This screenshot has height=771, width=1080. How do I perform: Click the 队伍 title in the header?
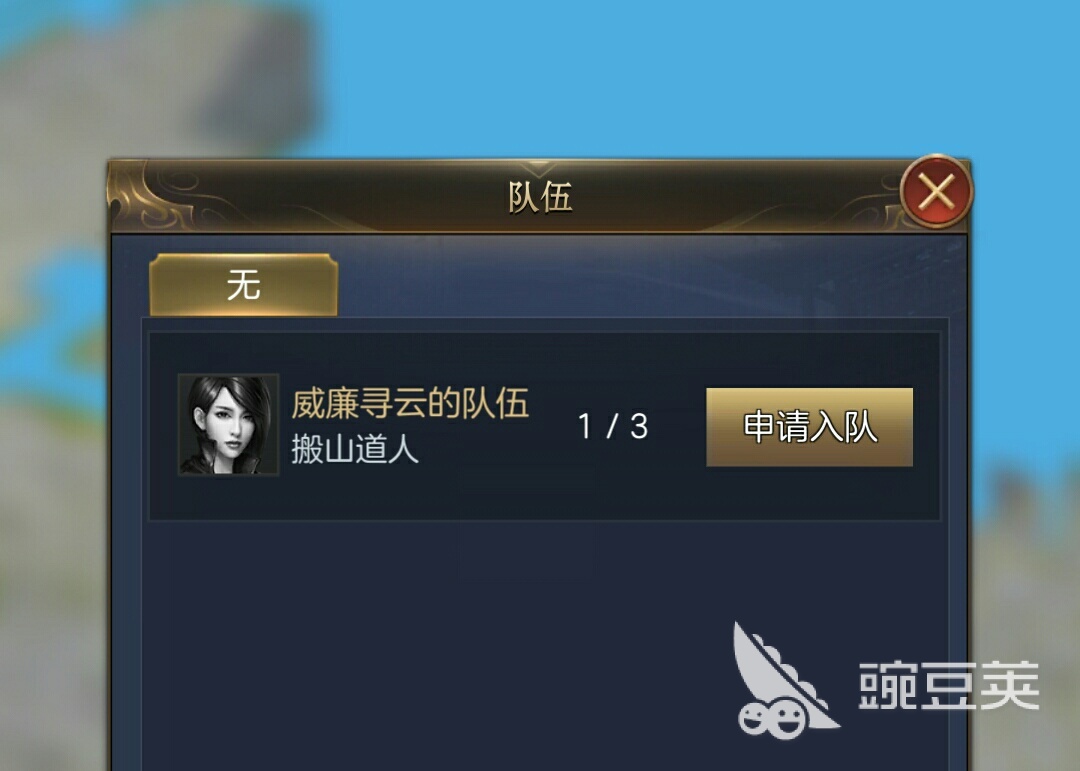(540, 198)
